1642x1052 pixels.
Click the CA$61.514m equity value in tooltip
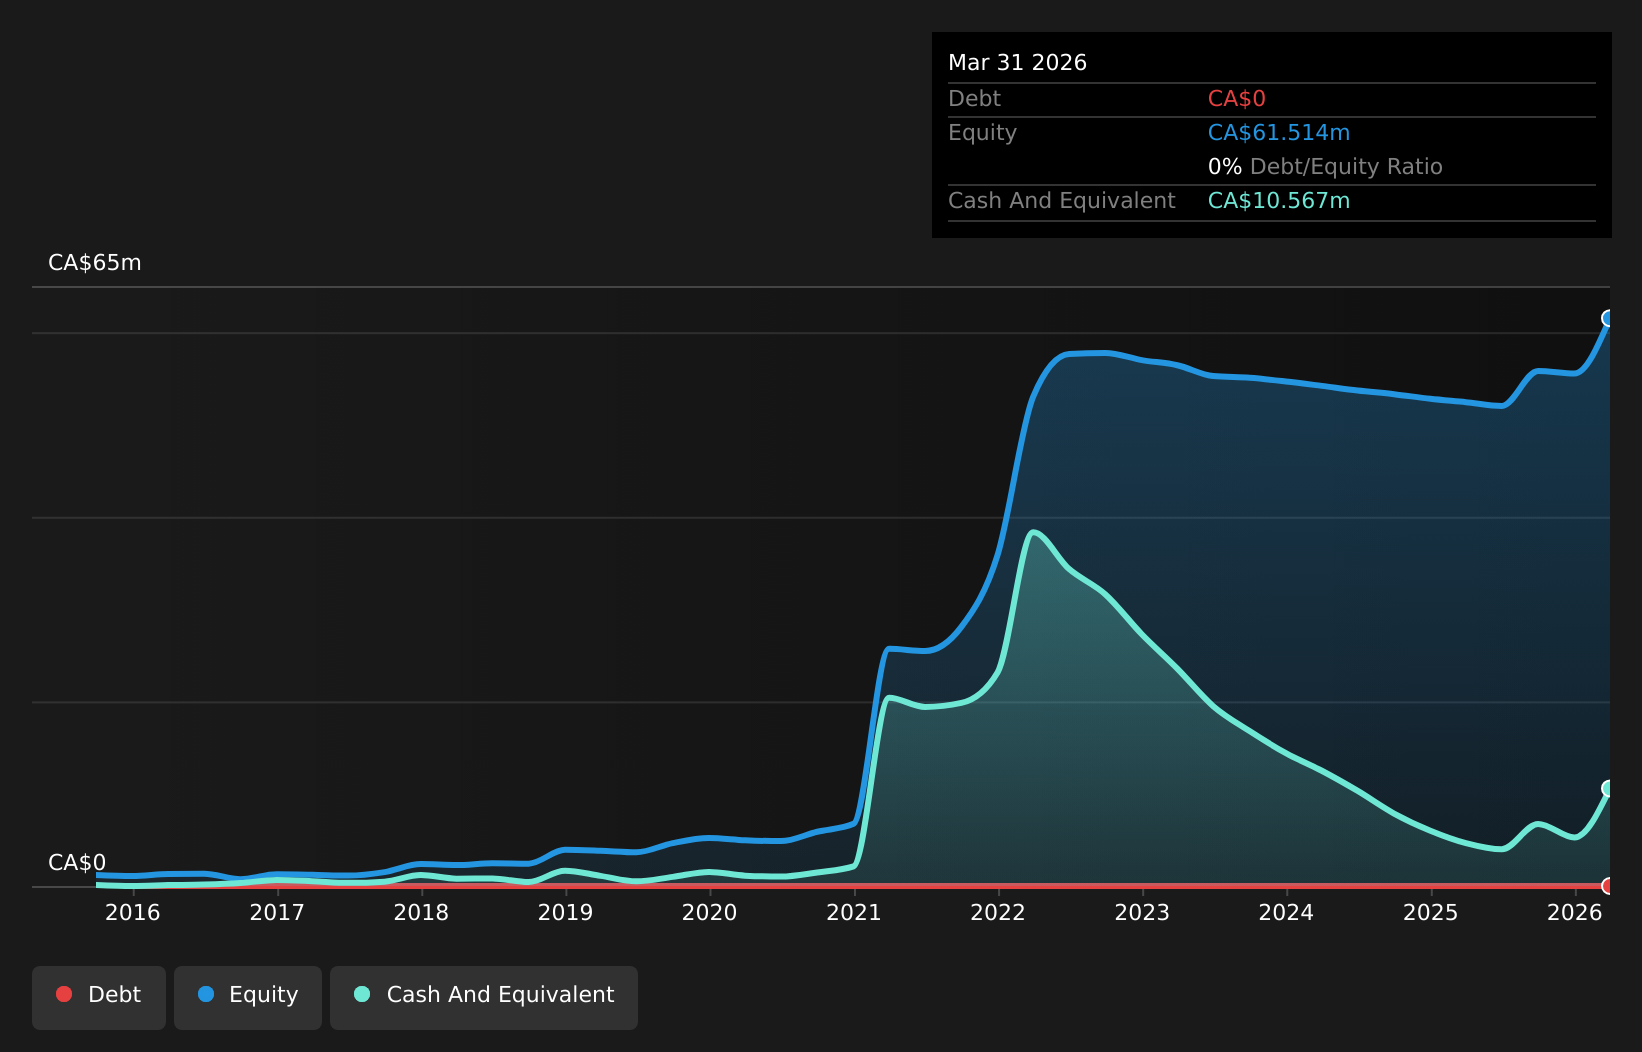pyautogui.click(x=1279, y=133)
